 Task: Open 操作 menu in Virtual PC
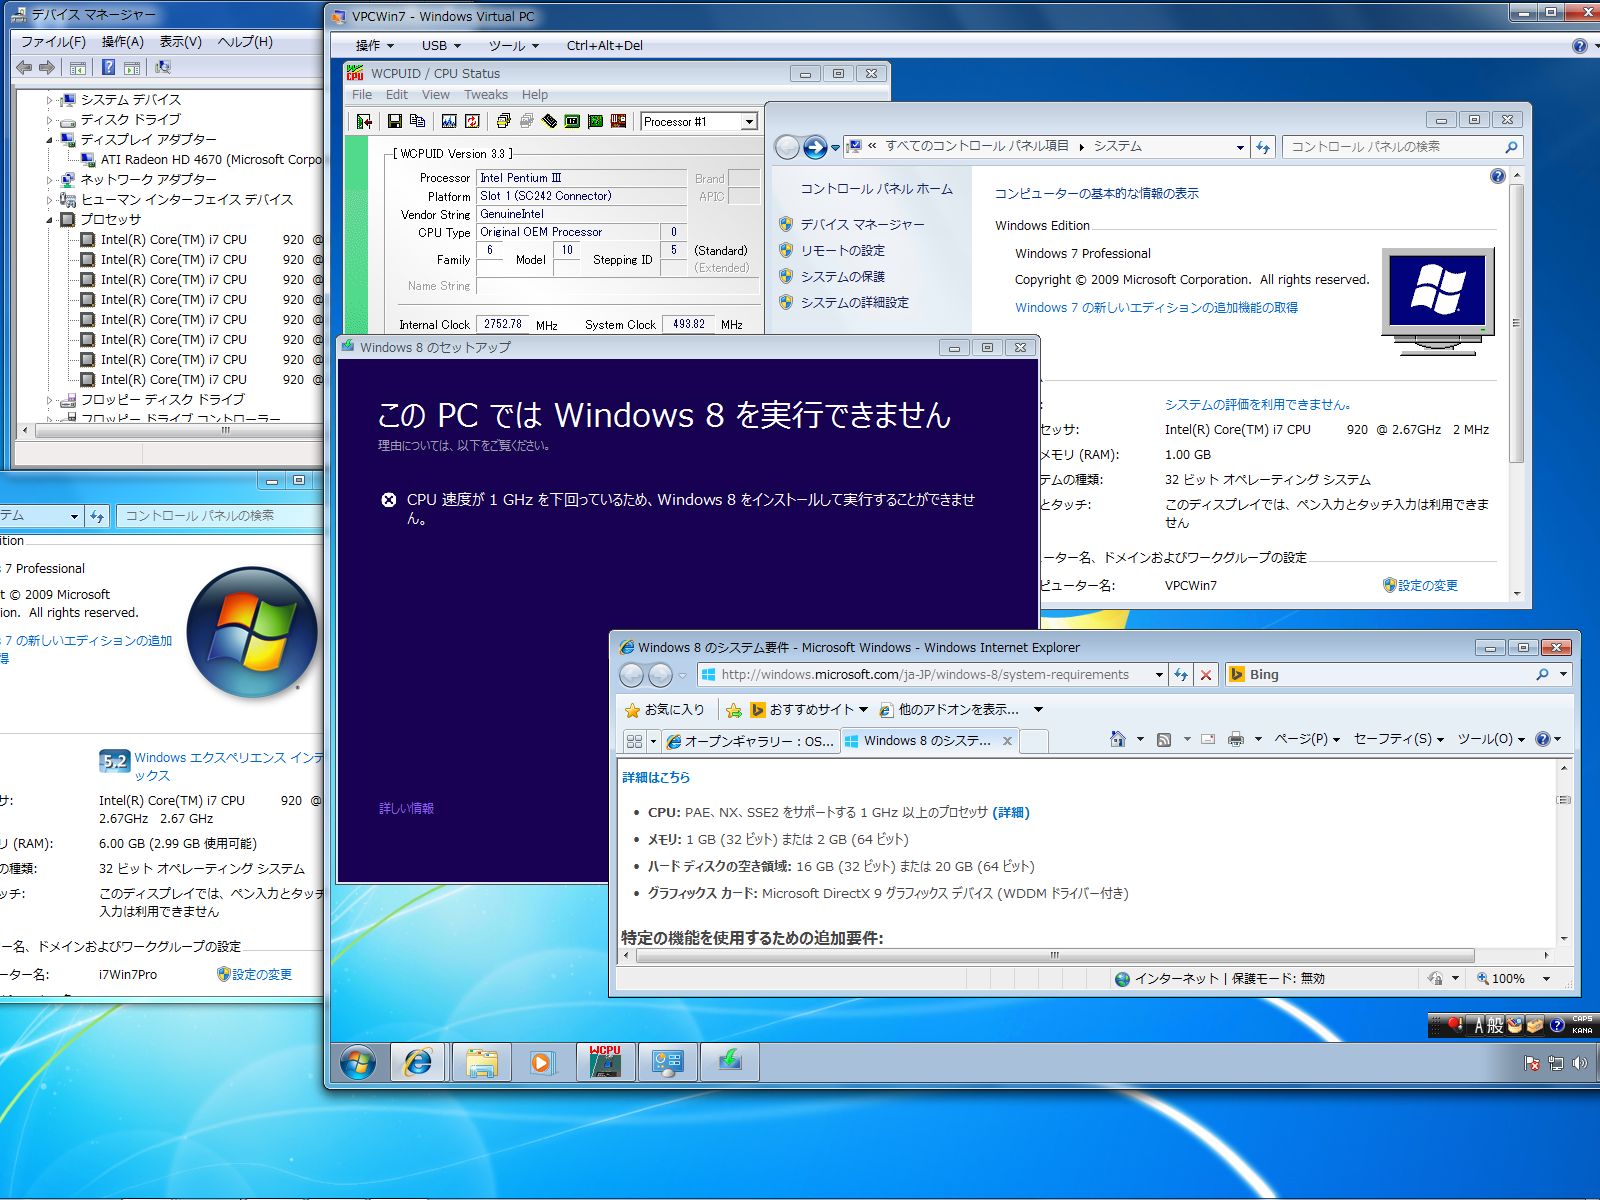tap(375, 45)
